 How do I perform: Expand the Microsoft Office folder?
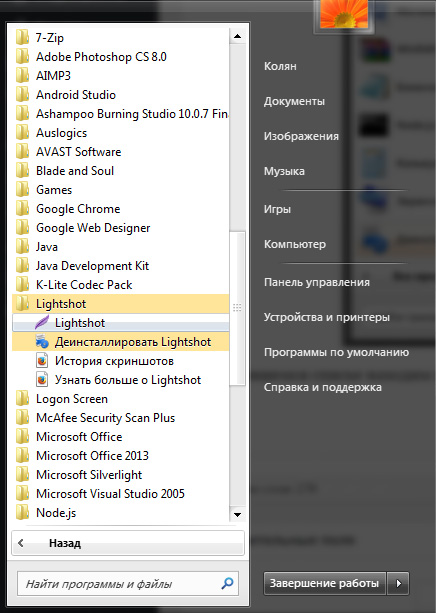pyautogui.click(x=120, y=437)
